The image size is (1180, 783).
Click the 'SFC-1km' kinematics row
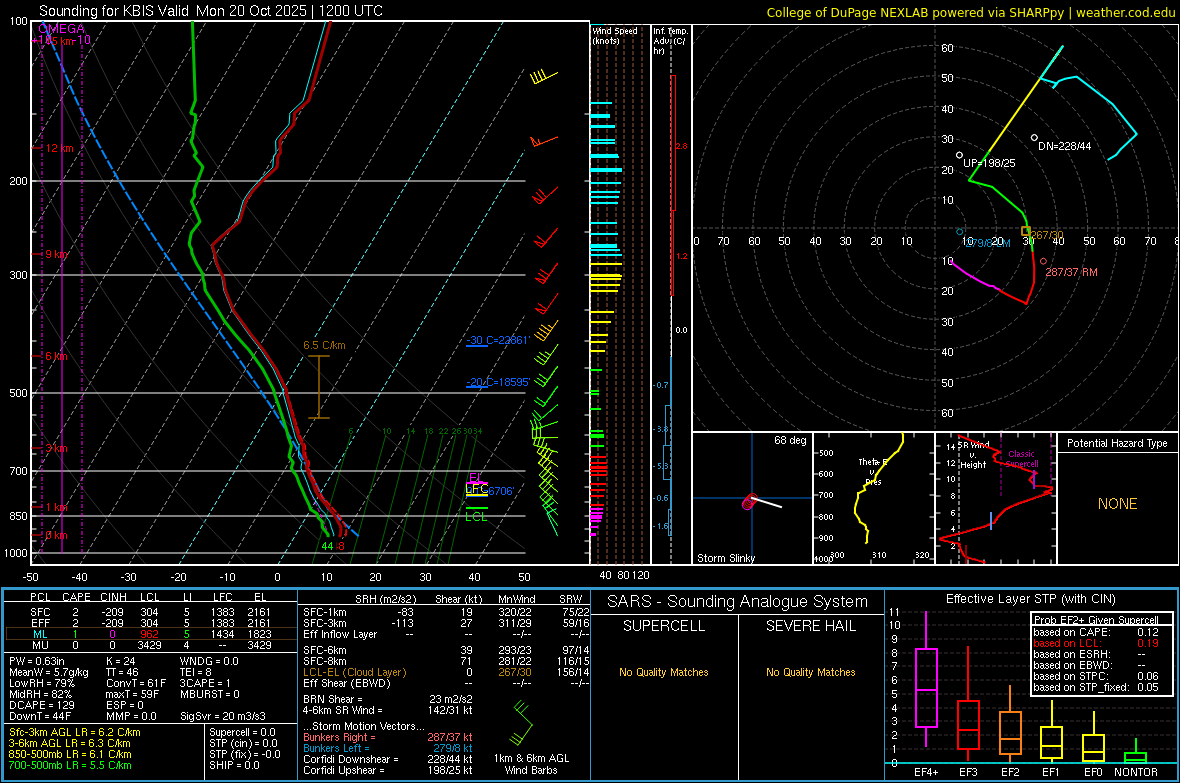[x=446, y=612]
